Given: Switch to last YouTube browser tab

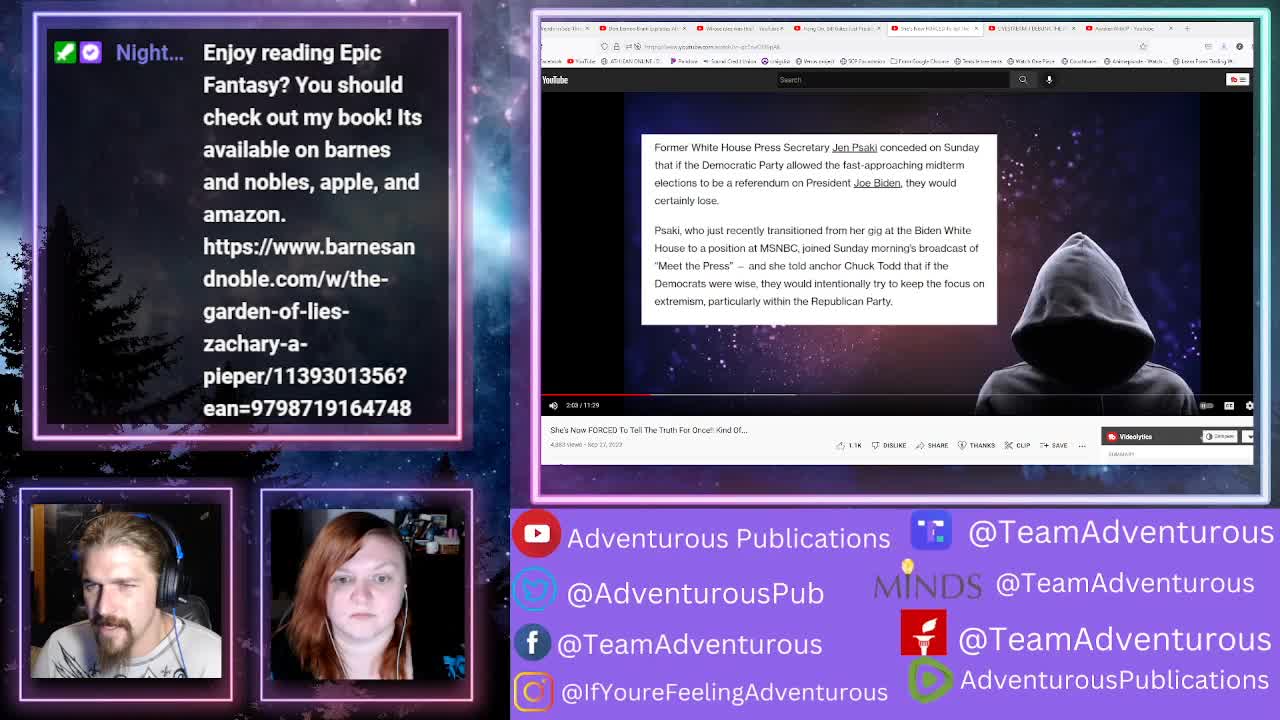Looking at the screenshot, I should point(1130,28).
